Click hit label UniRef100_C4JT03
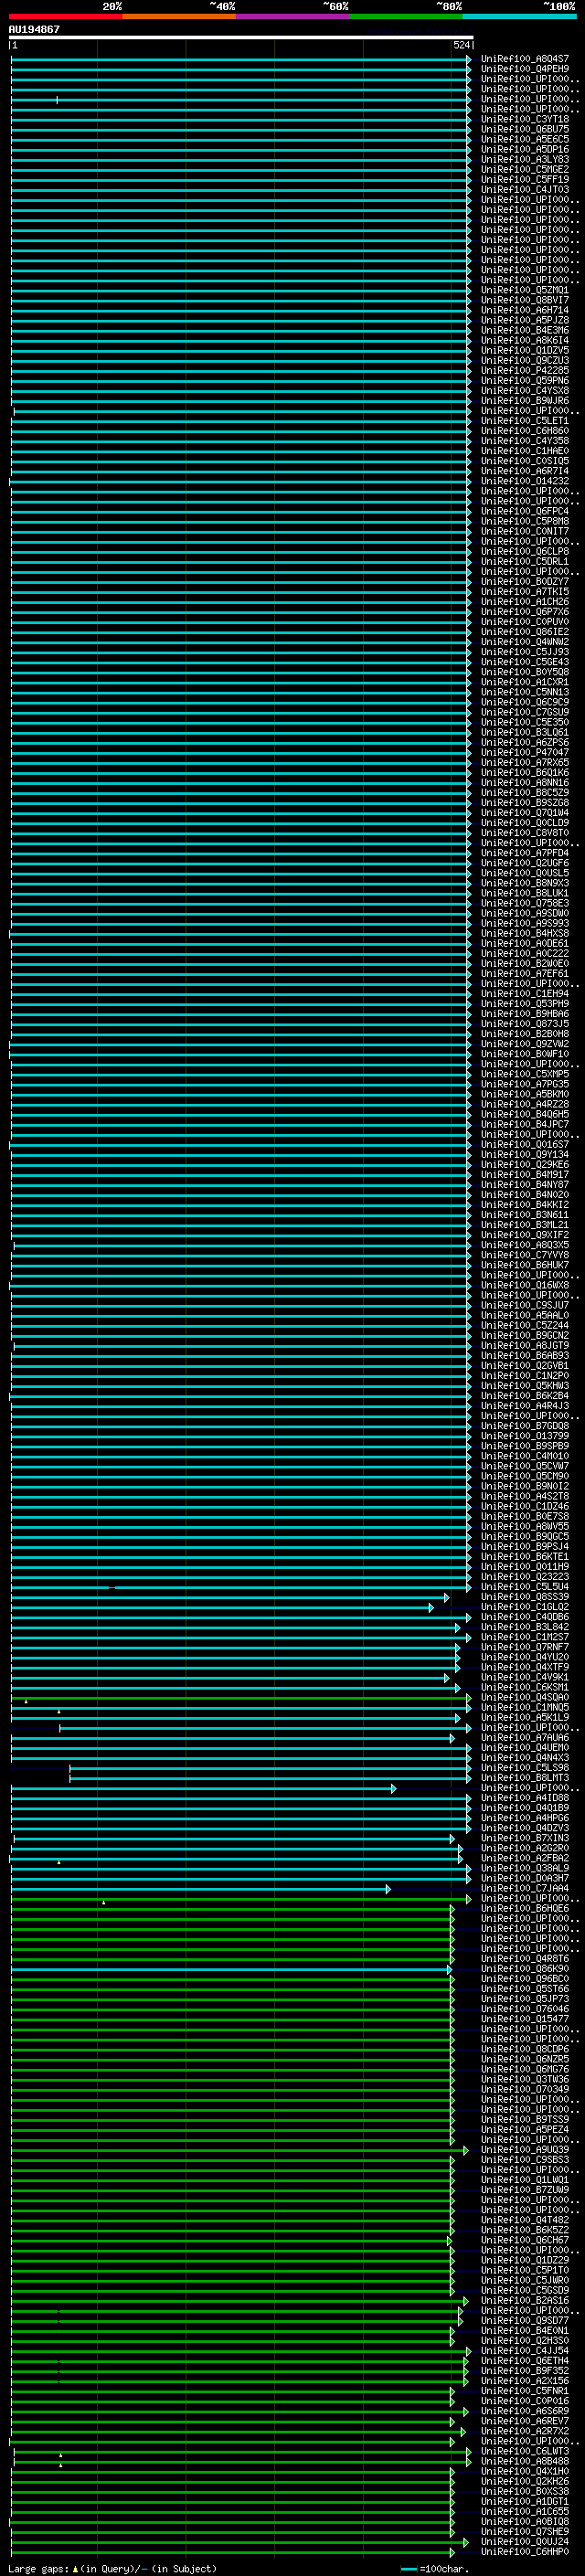This screenshot has width=585, height=2576. tap(525, 189)
